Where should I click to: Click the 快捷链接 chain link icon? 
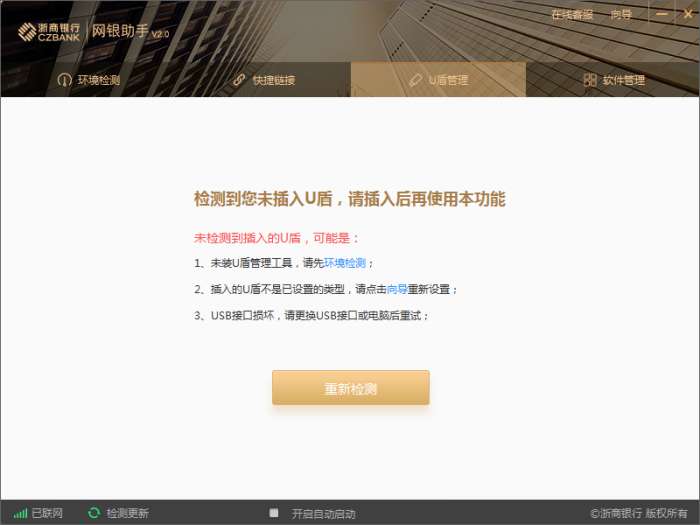point(240,80)
